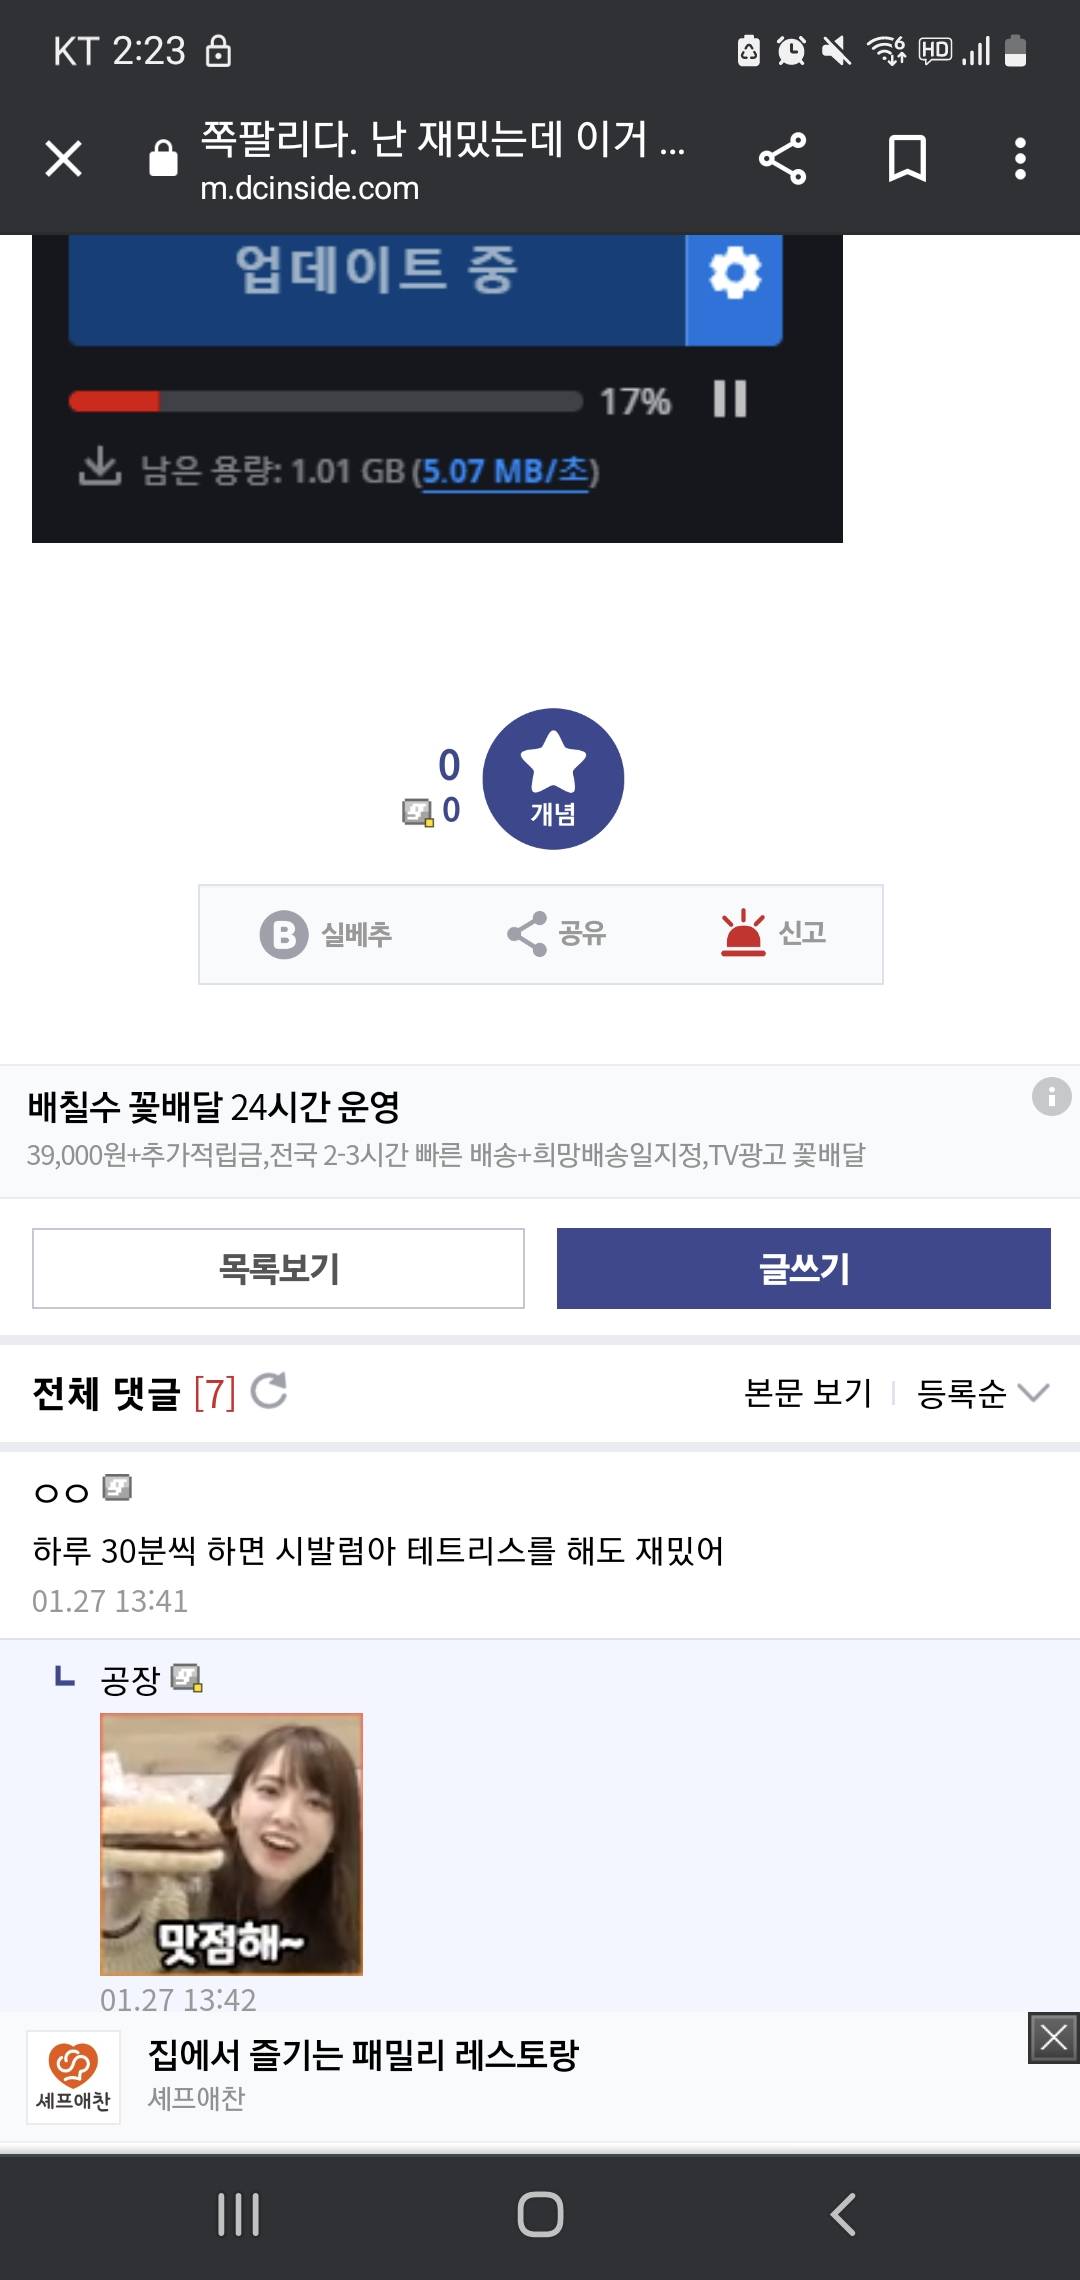Tap the 실베추 button
1080x2280 pixels.
tap(327, 934)
